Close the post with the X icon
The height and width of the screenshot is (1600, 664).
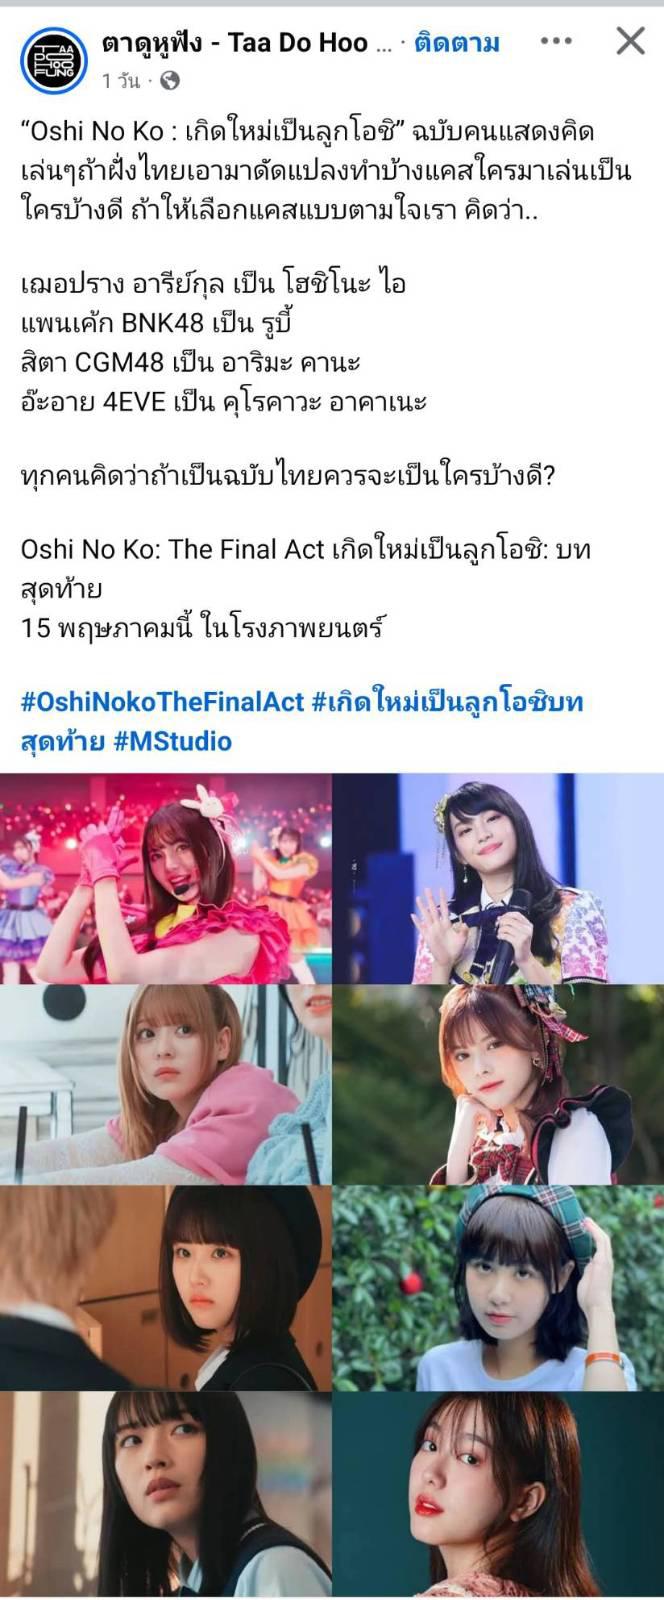630,41
